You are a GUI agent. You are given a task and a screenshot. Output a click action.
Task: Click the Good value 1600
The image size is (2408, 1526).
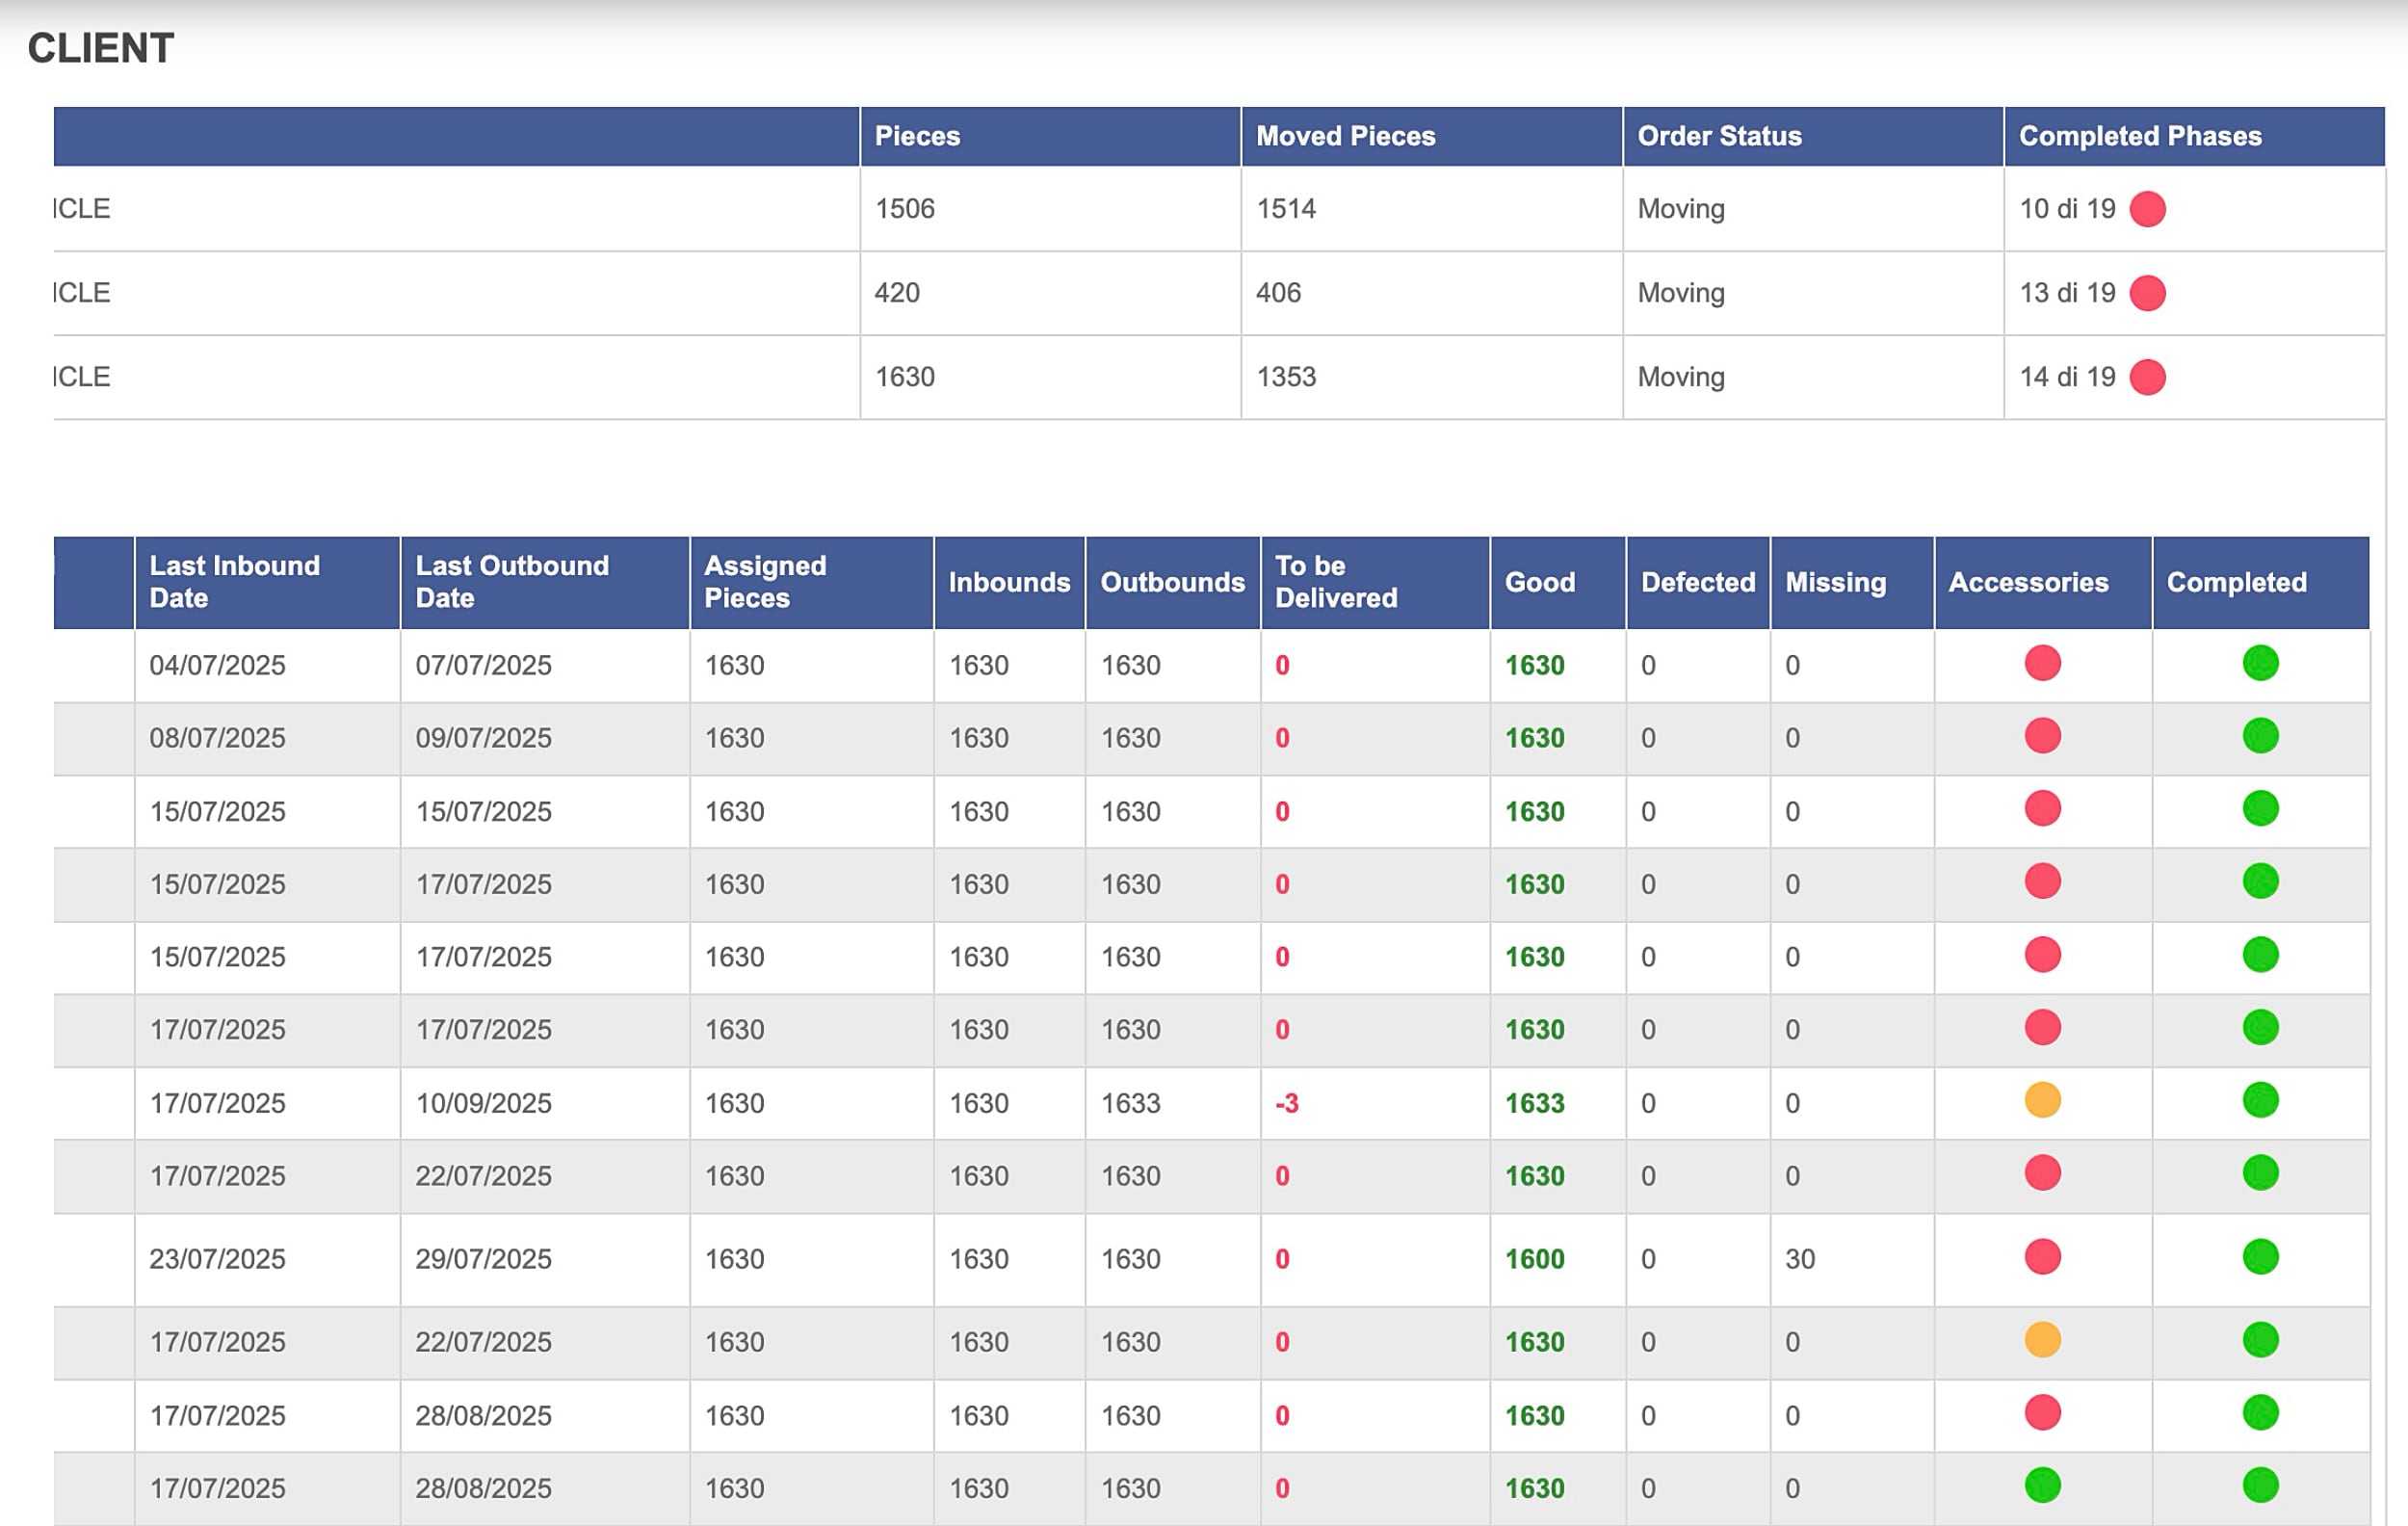pyautogui.click(x=1534, y=1259)
